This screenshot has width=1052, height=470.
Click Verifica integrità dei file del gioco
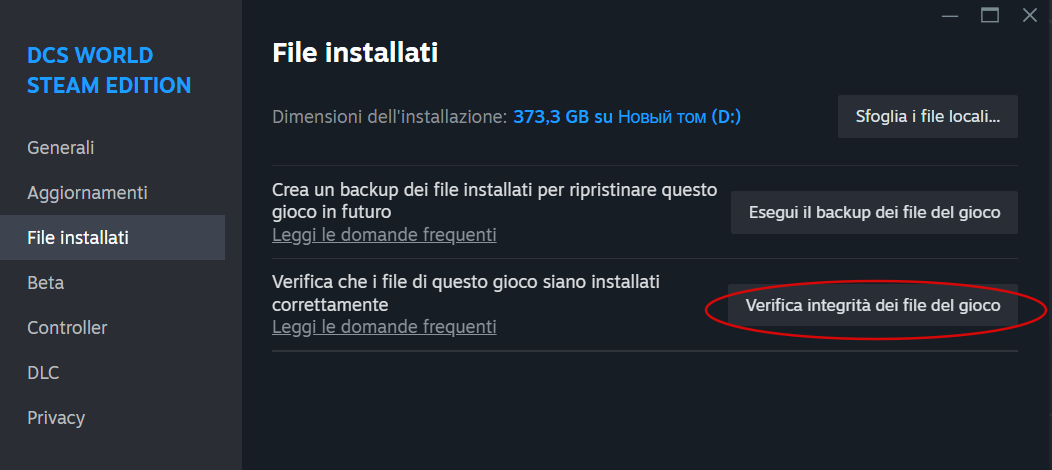coord(873,306)
